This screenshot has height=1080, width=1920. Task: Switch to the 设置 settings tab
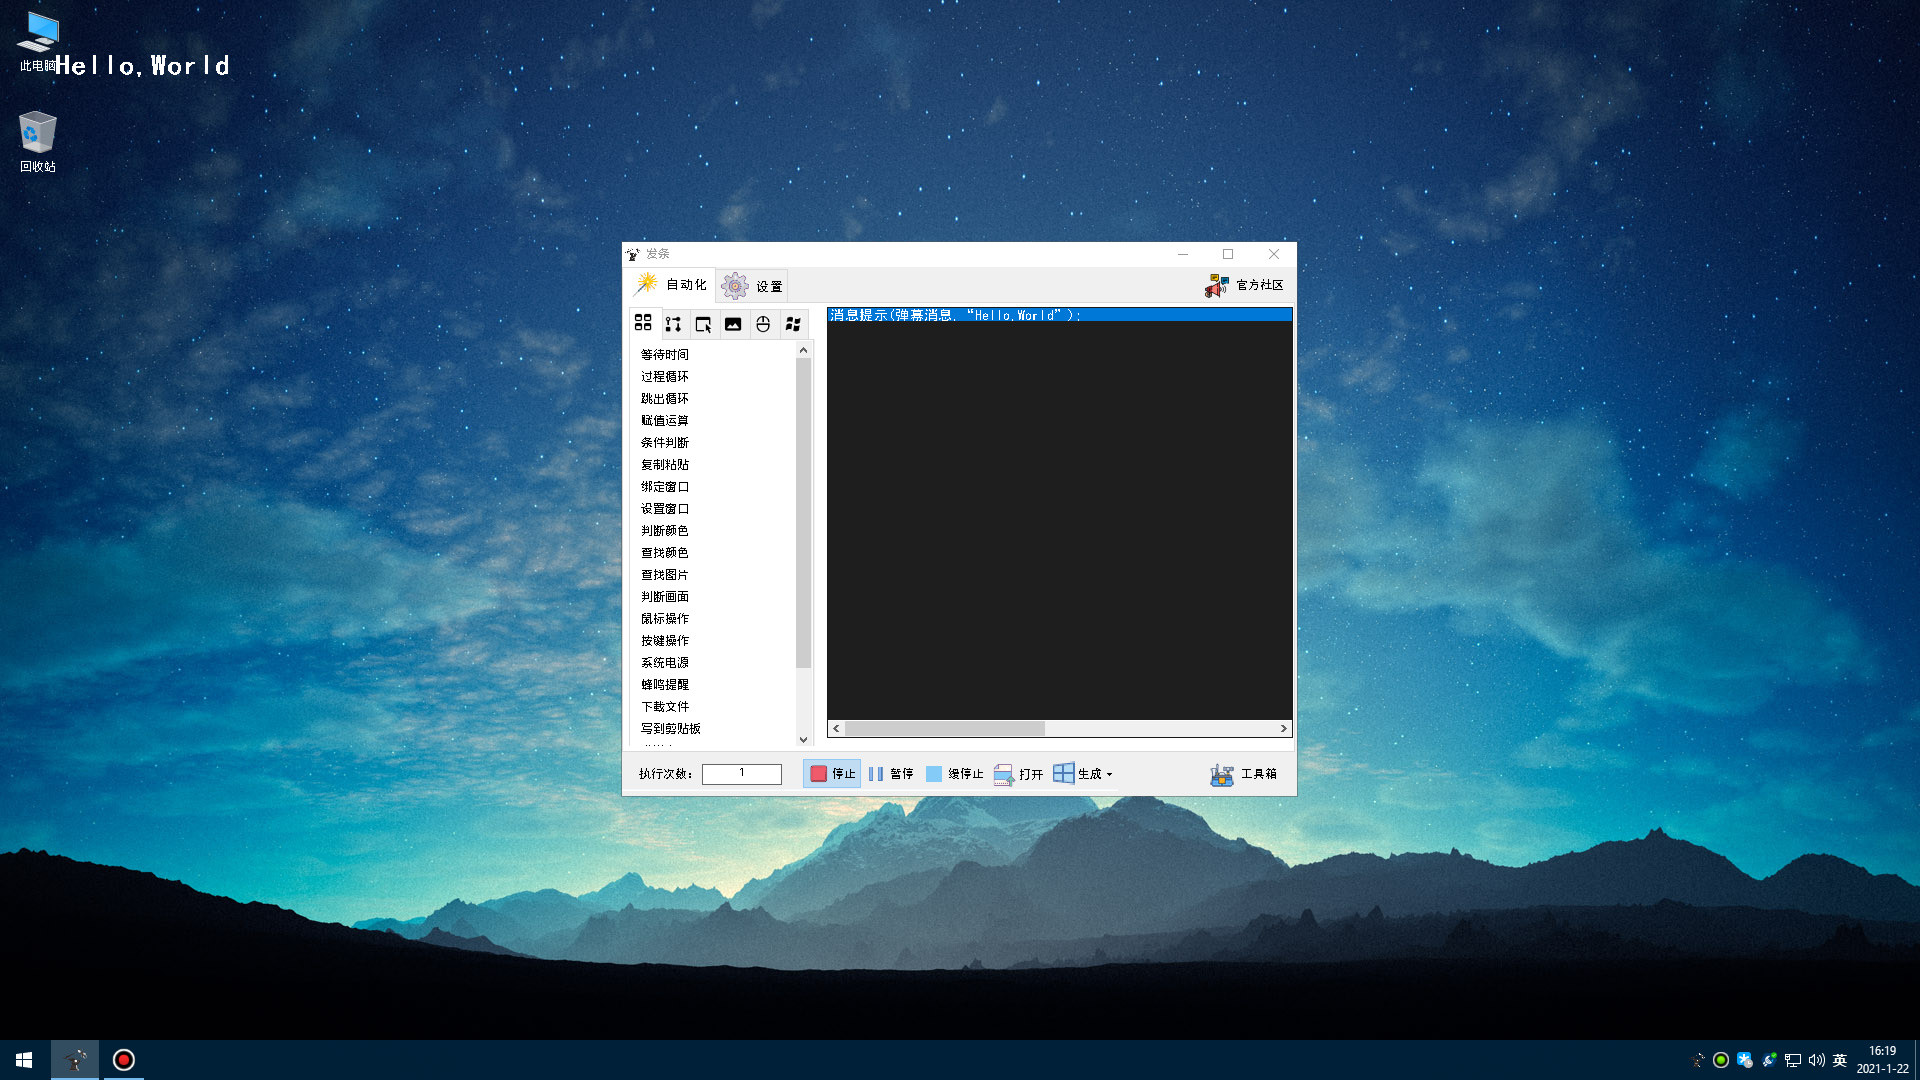click(x=752, y=286)
